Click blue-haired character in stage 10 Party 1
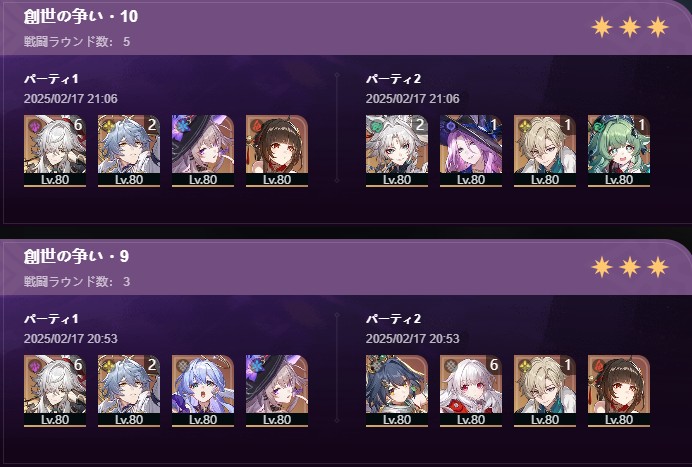Screen dimensions: 692x467 129,151
